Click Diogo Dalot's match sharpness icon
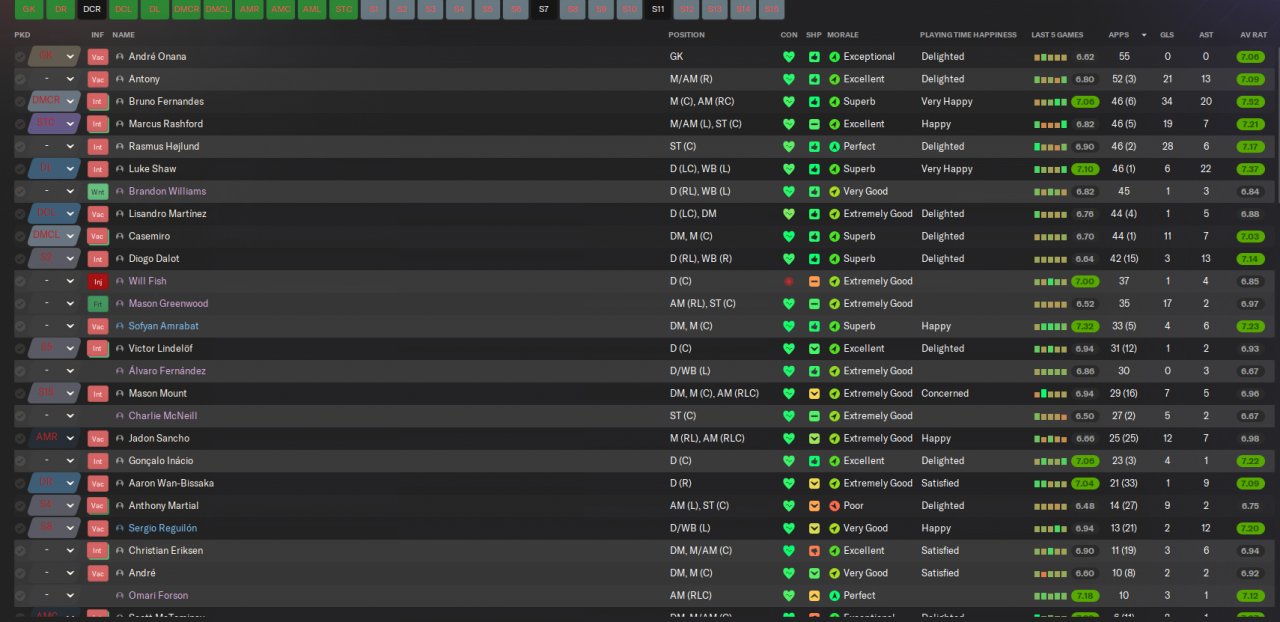The height and width of the screenshot is (622, 1280). click(814, 259)
